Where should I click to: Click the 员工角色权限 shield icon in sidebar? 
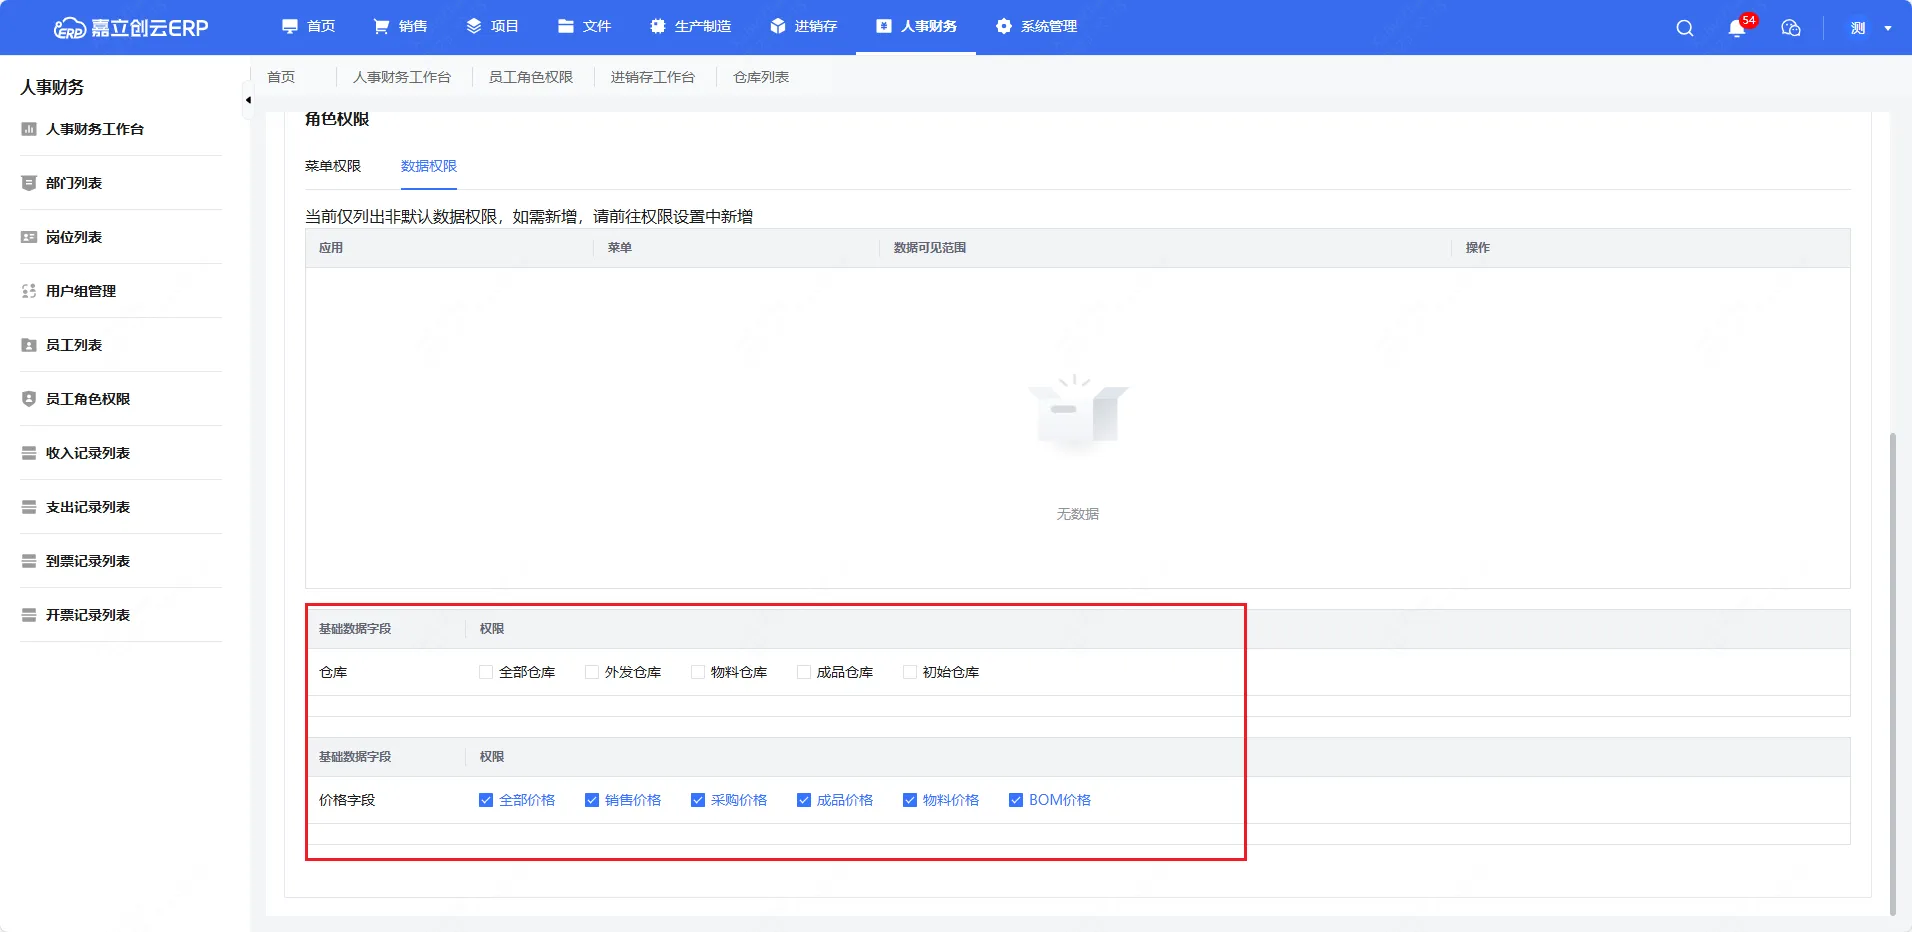pyautogui.click(x=29, y=399)
